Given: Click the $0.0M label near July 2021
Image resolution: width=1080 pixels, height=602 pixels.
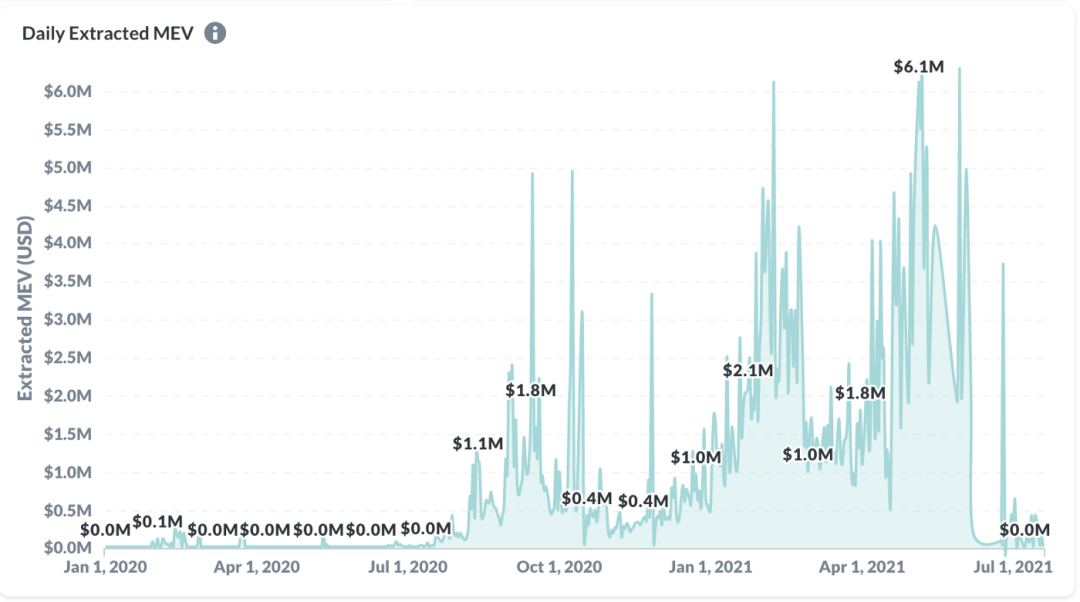Looking at the screenshot, I should tap(1024, 530).
